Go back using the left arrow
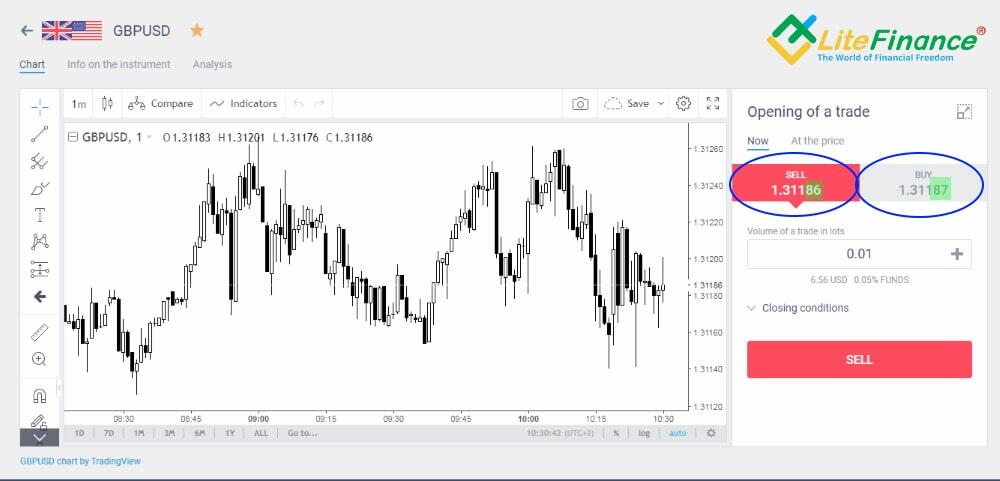1000x481 pixels. point(26,31)
